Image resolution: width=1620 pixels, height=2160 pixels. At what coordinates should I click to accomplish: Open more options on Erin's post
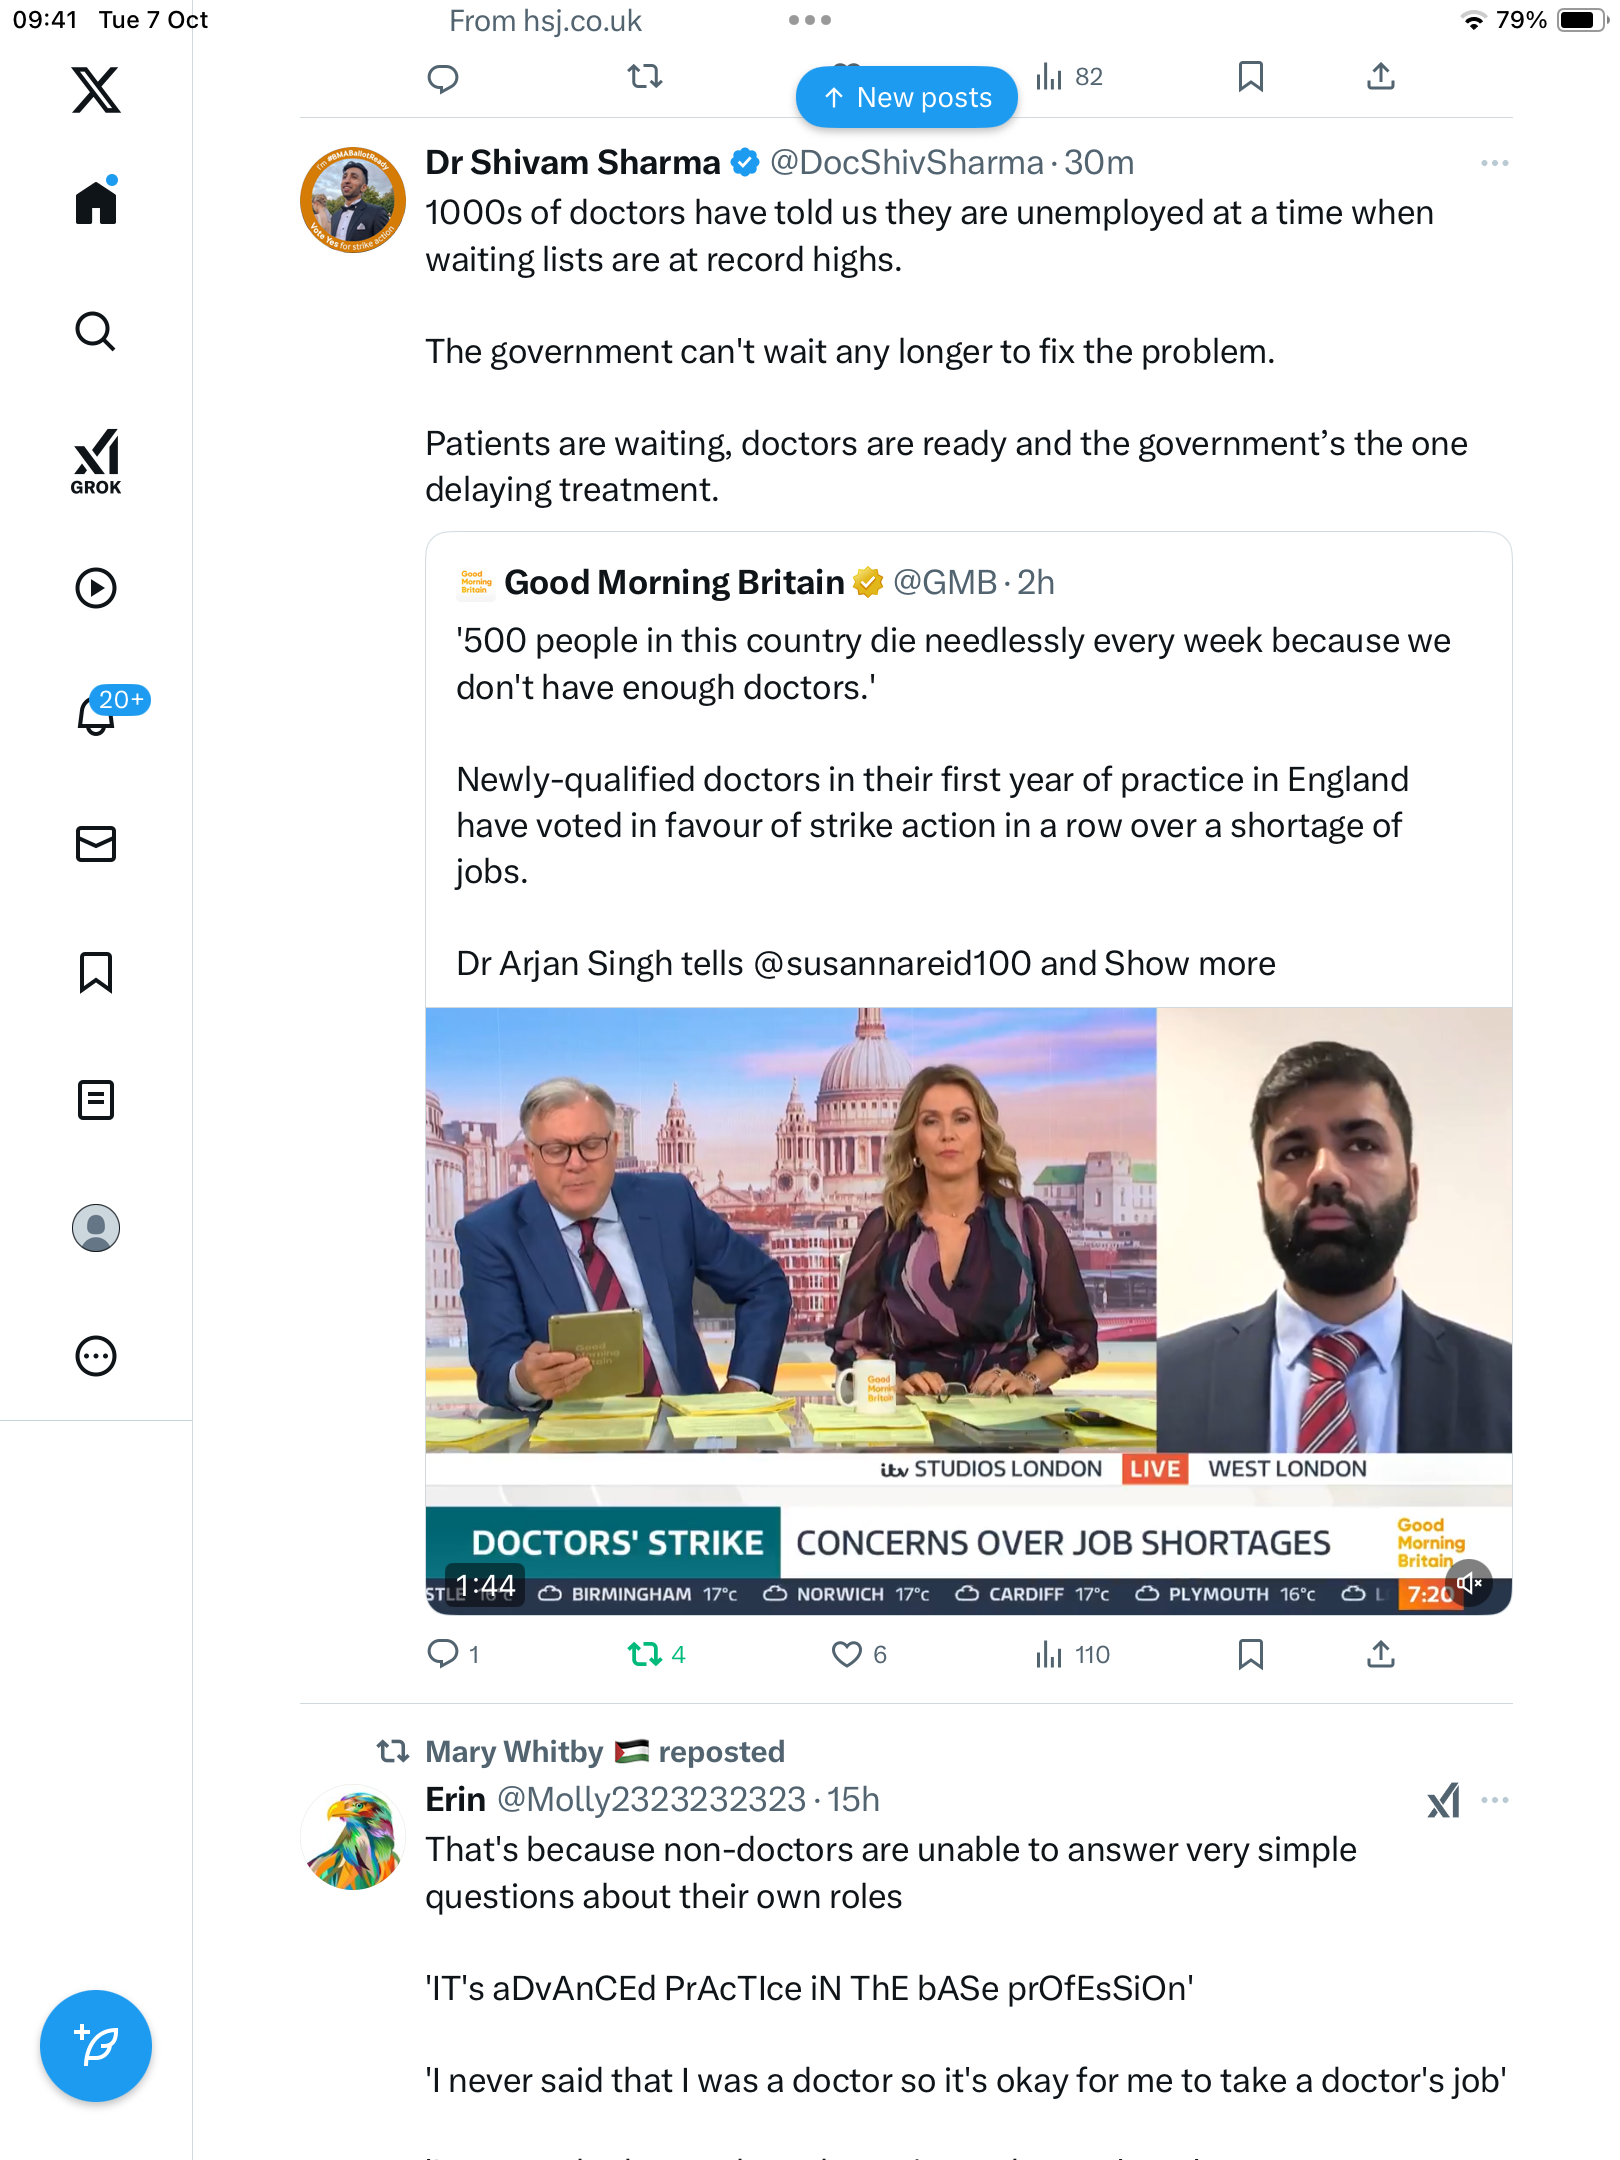coord(1494,1800)
